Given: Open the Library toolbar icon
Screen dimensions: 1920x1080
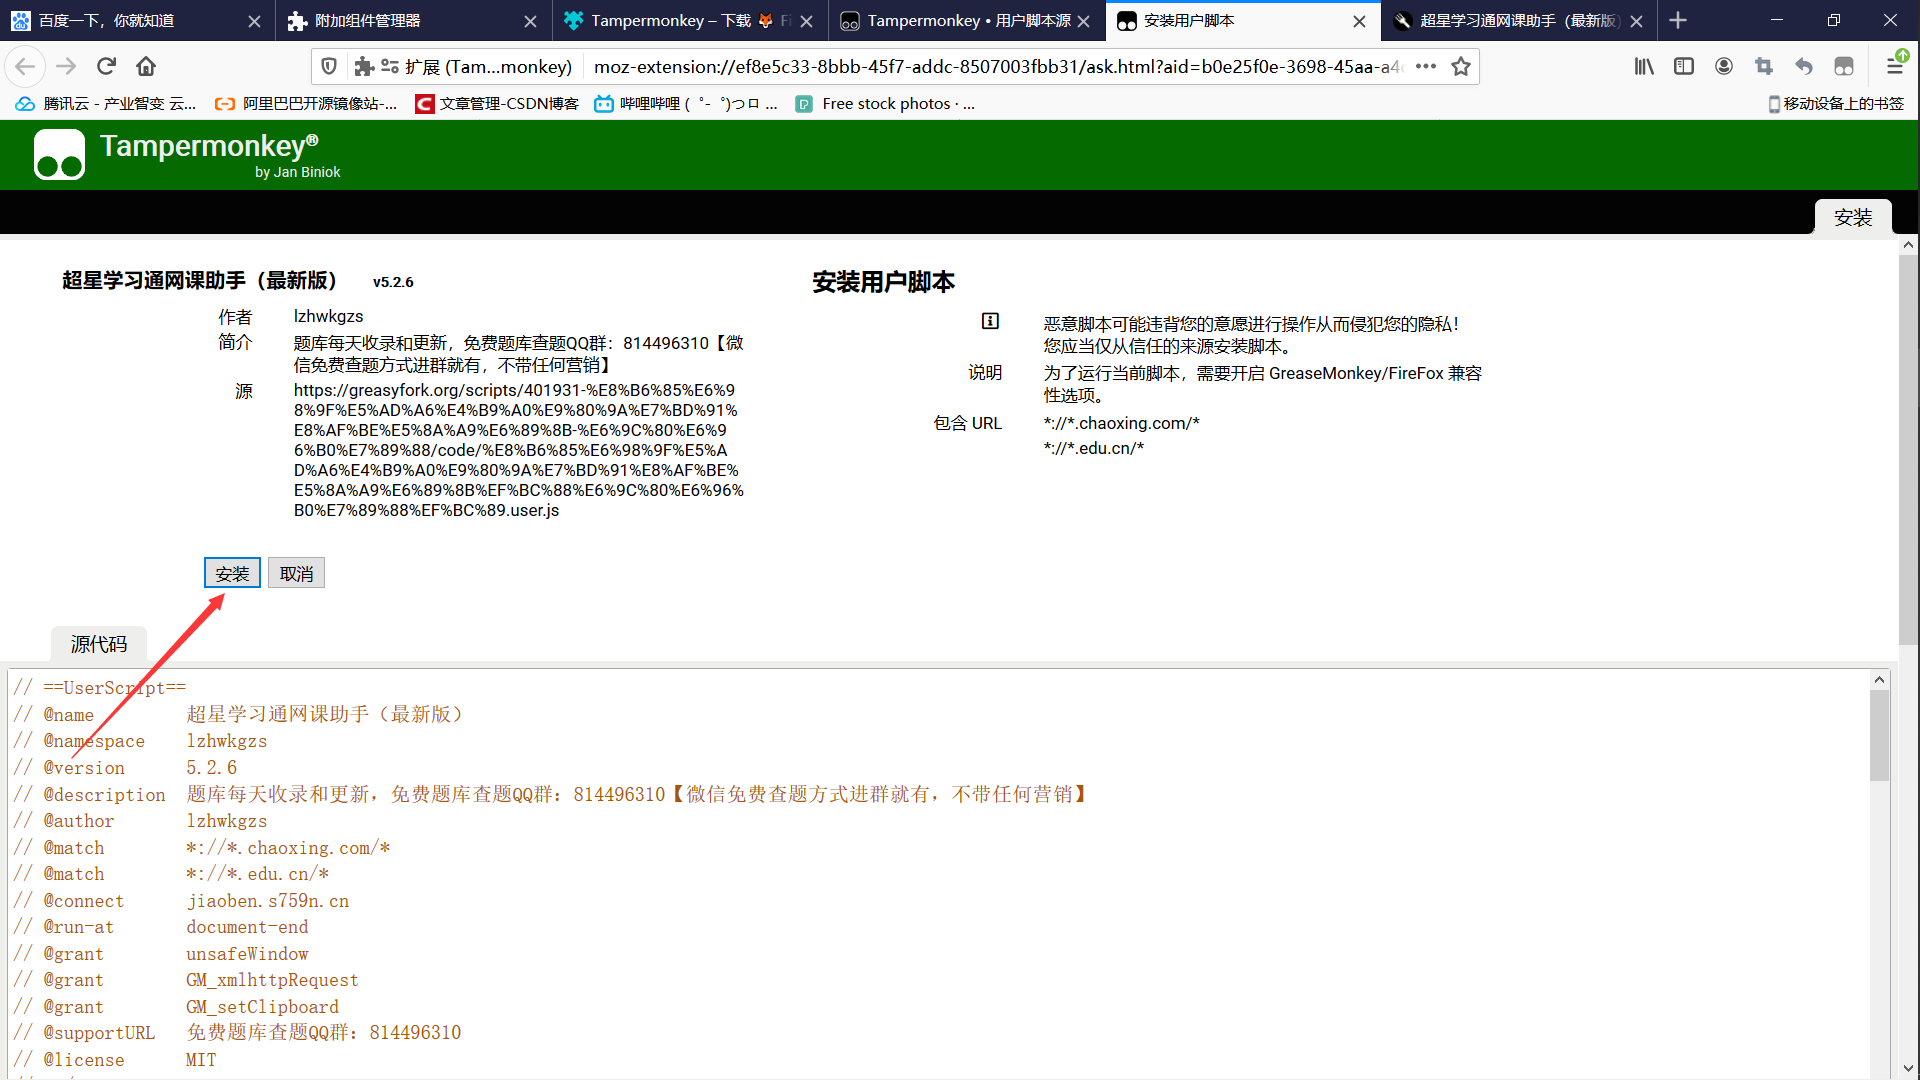Looking at the screenshot, I should pyautogui.click(x=1644, y=66).
